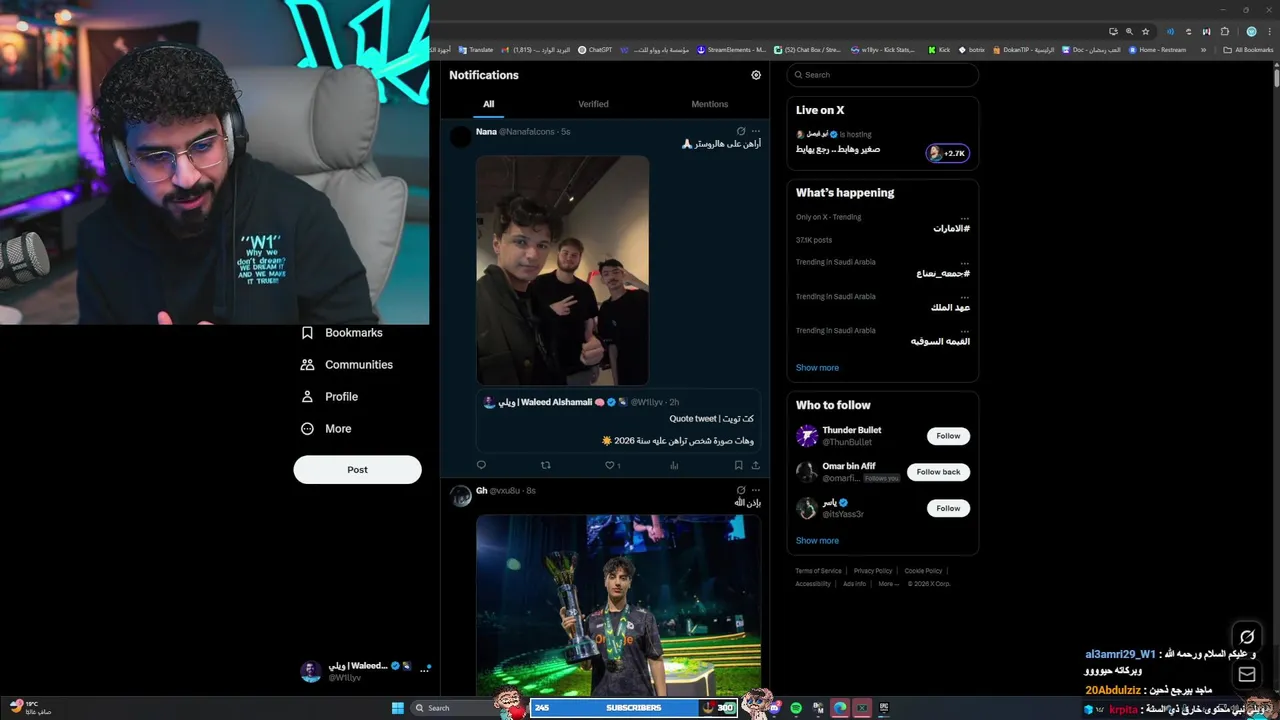View analytics of Nana's post
The width and height of the screenshot is (1280, 720).
coord(674,465)
